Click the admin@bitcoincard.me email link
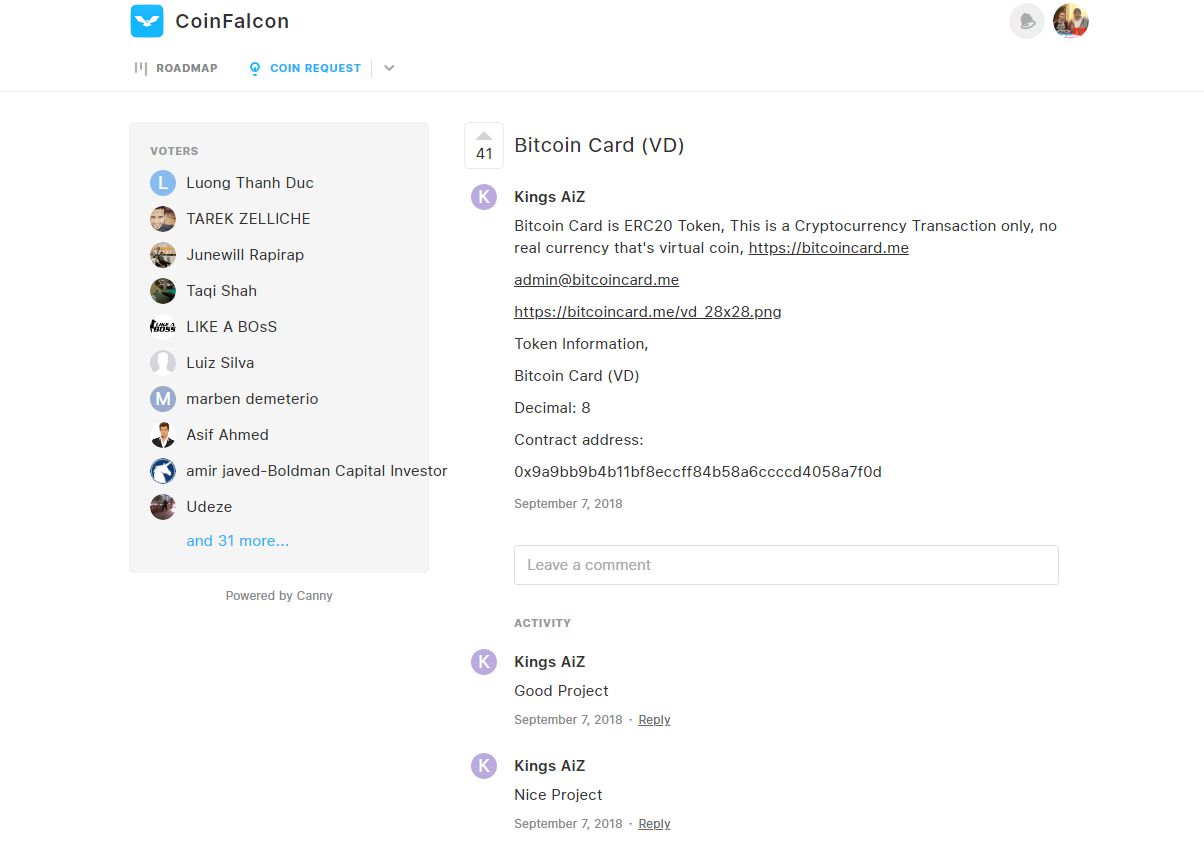The height and width of the screenshot is (855, 1204). 596,280
